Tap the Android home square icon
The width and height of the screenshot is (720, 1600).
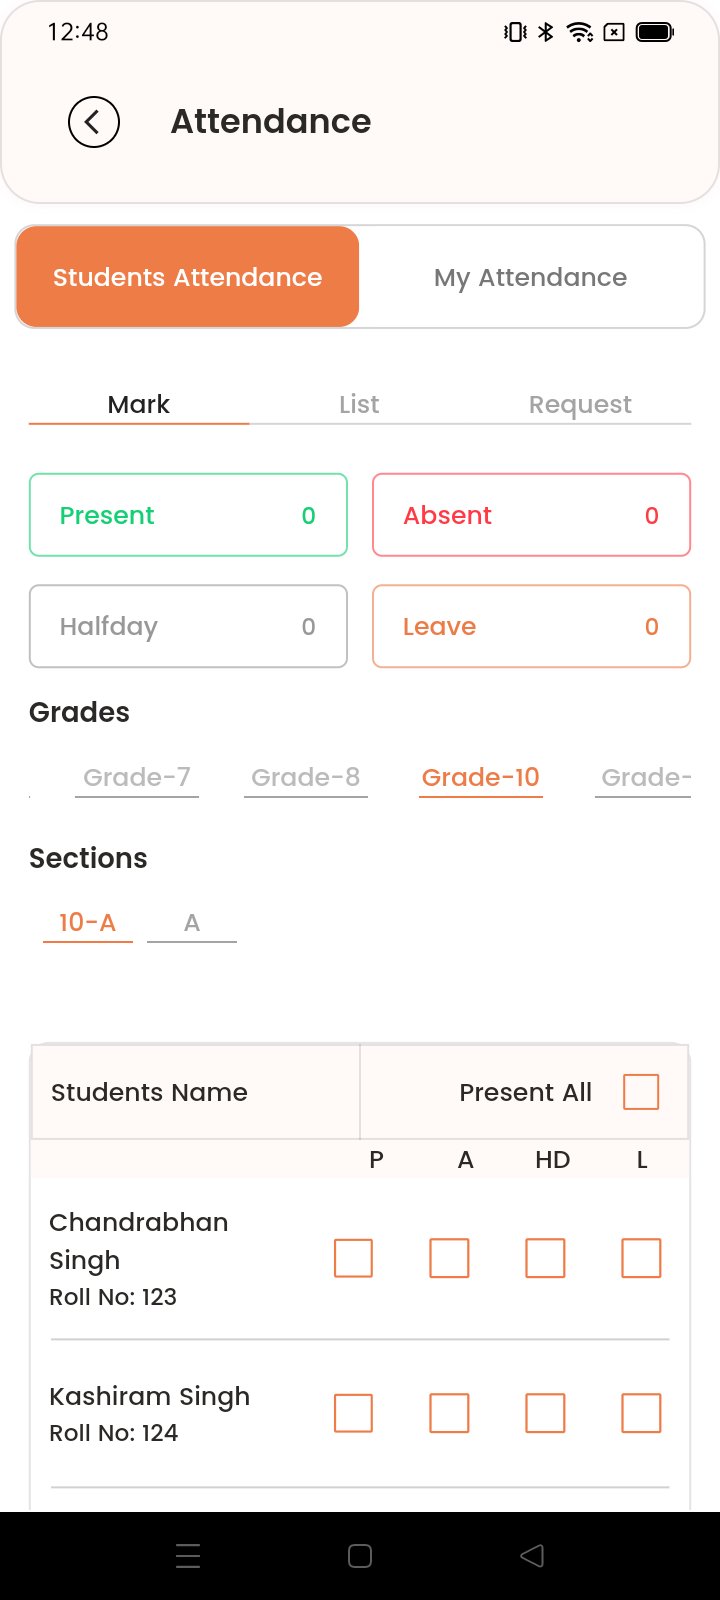[x=360, y=1556]
